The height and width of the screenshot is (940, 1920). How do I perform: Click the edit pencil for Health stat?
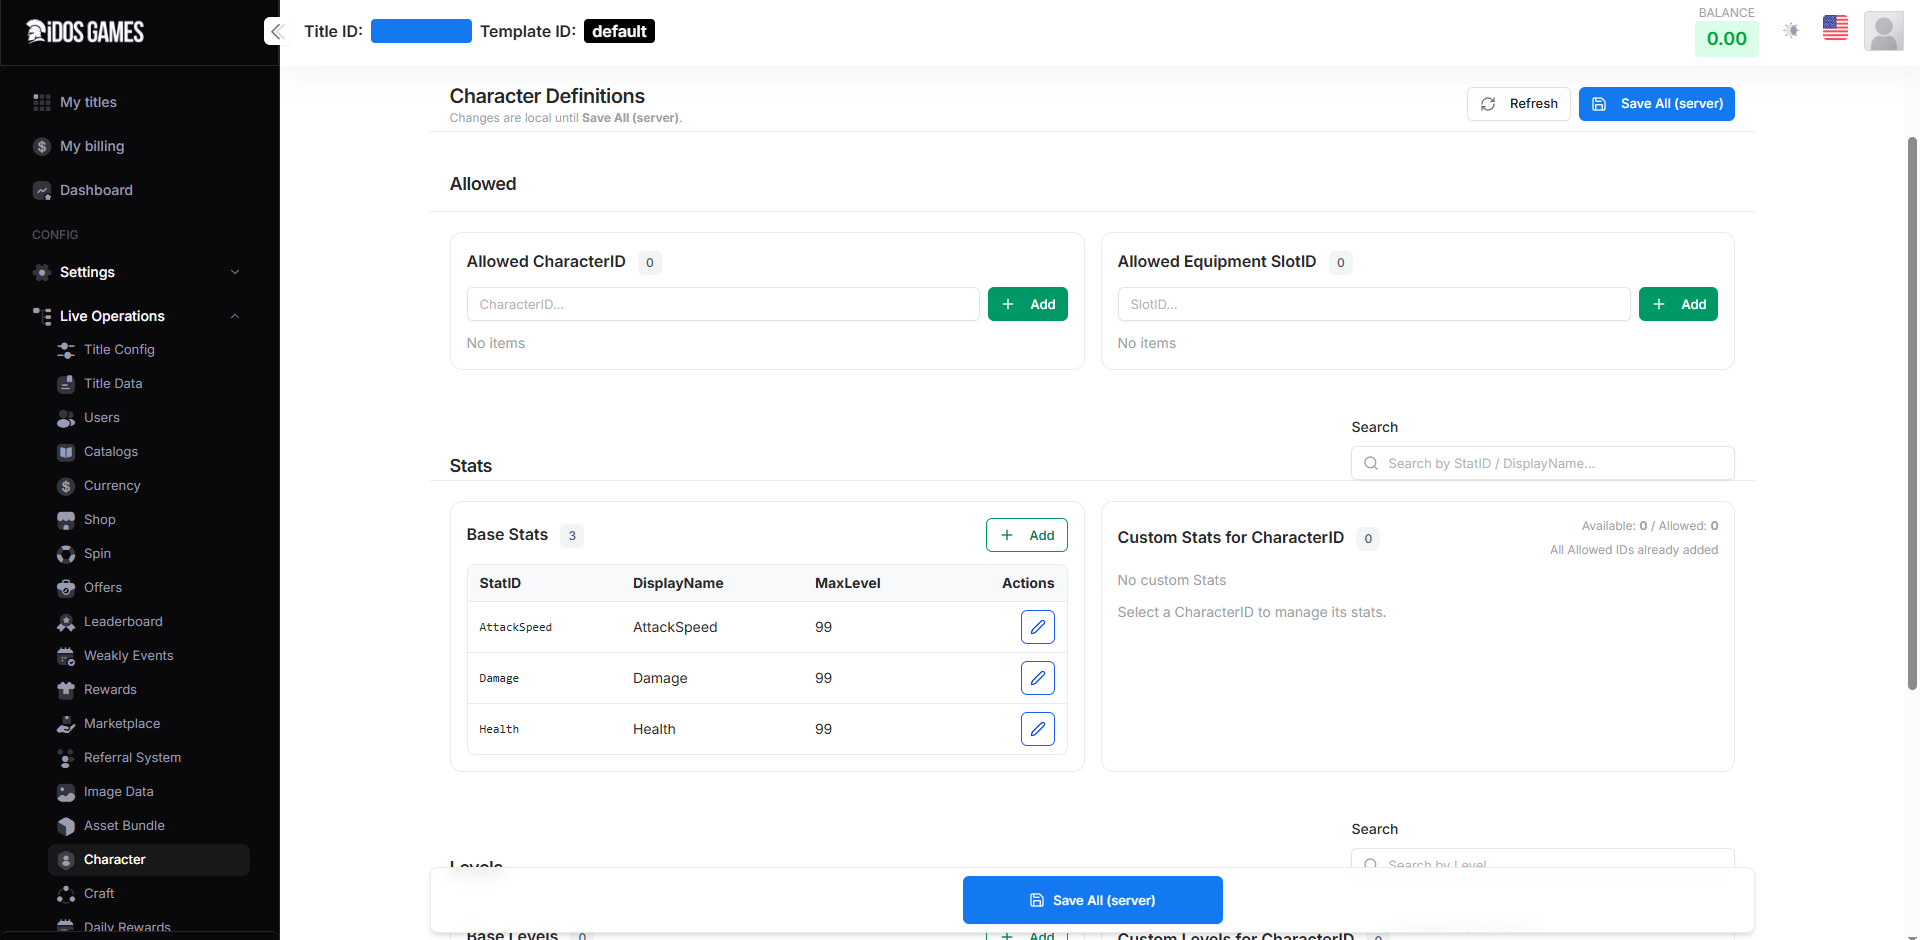click(x=1037, y=729)
